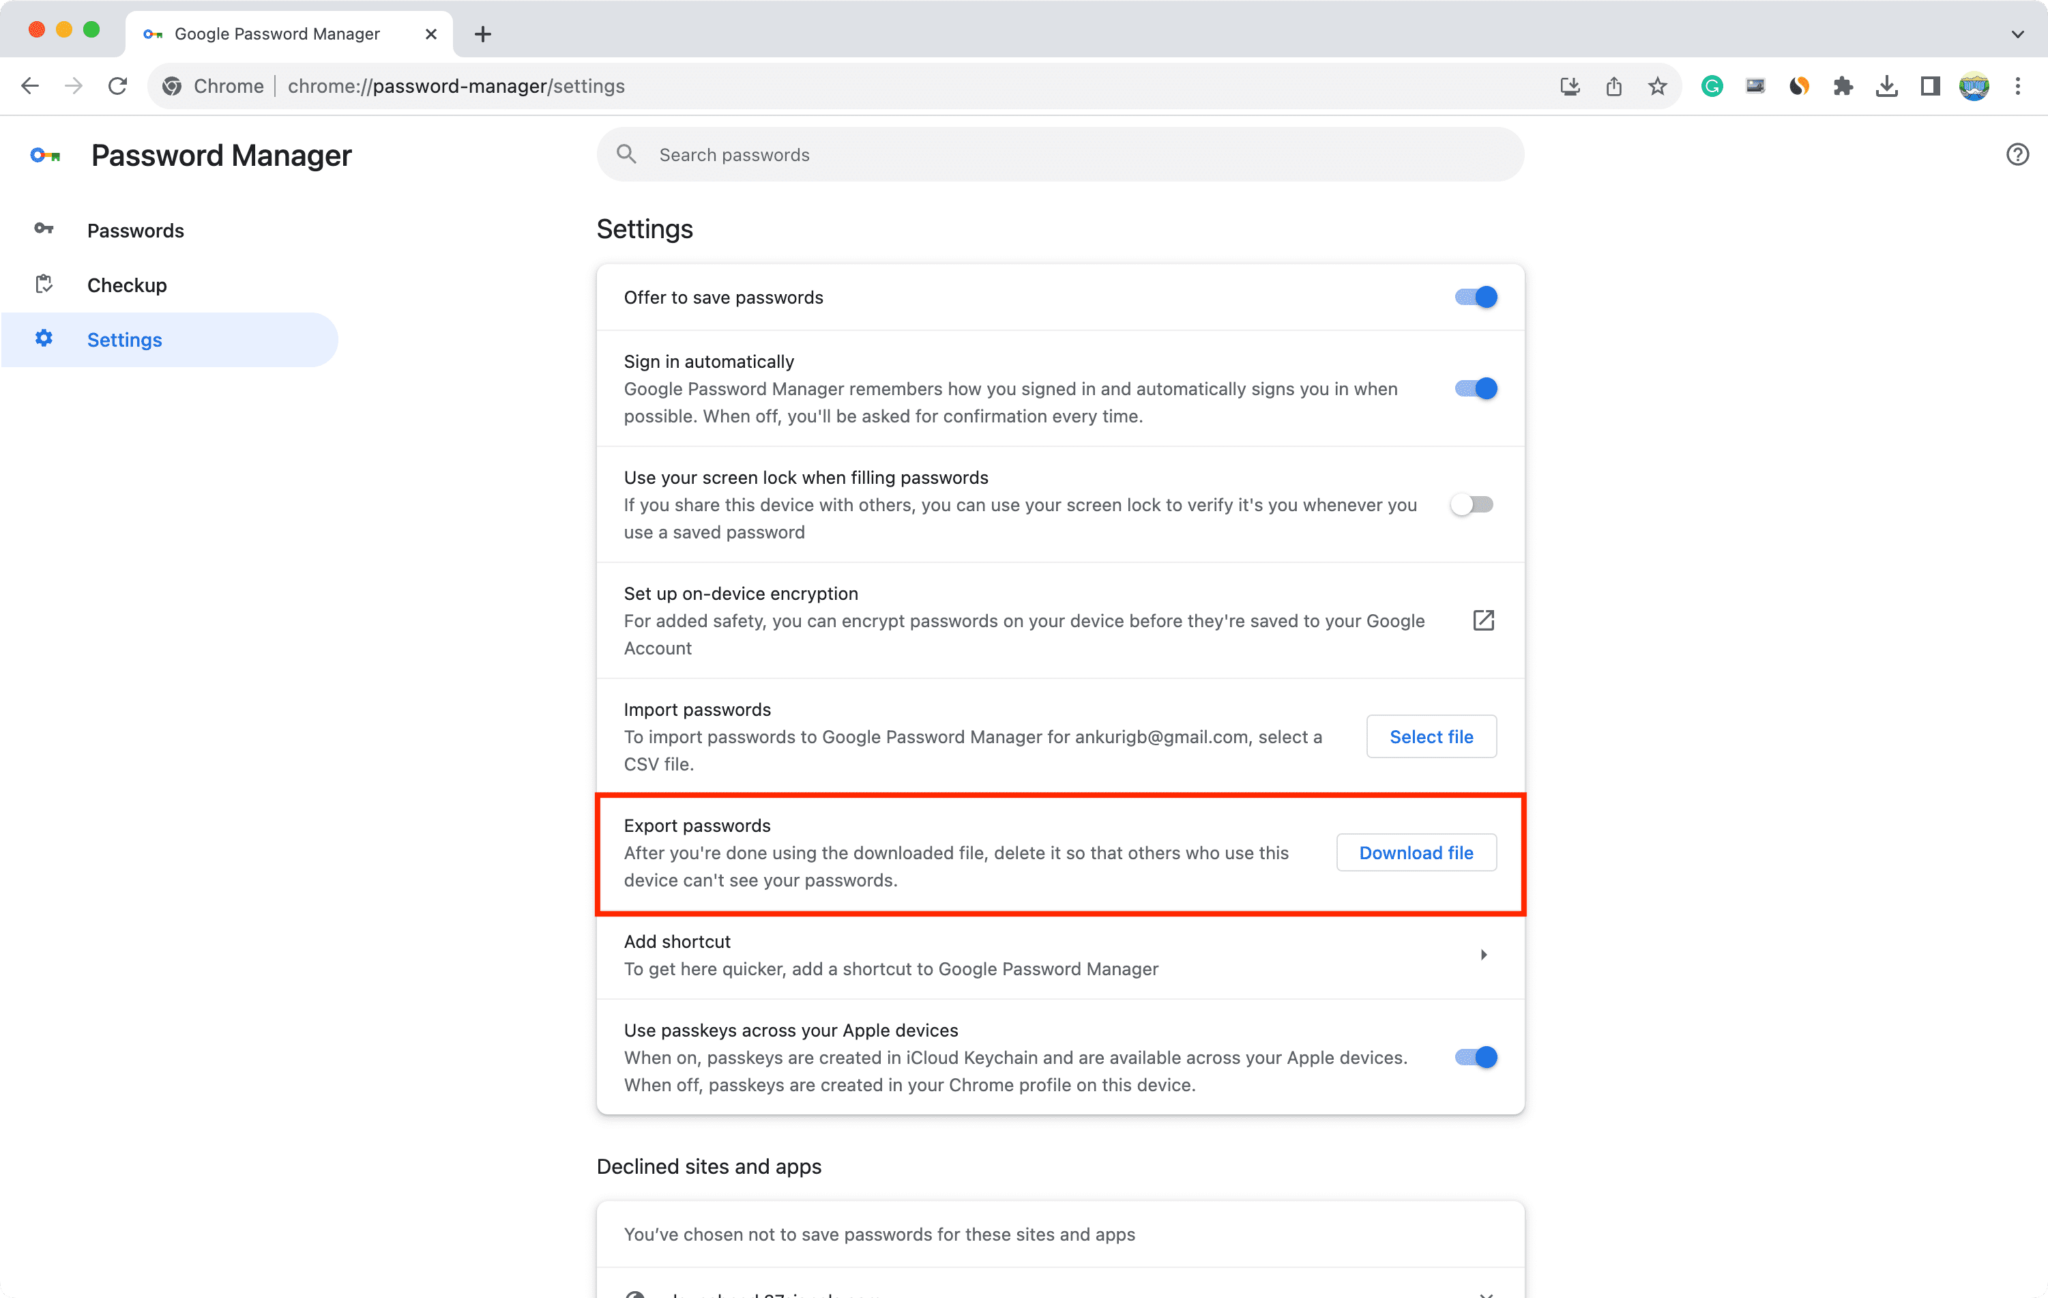
Task: Toggle Sign in automatically switch
Action: (x=1475, y=388)
